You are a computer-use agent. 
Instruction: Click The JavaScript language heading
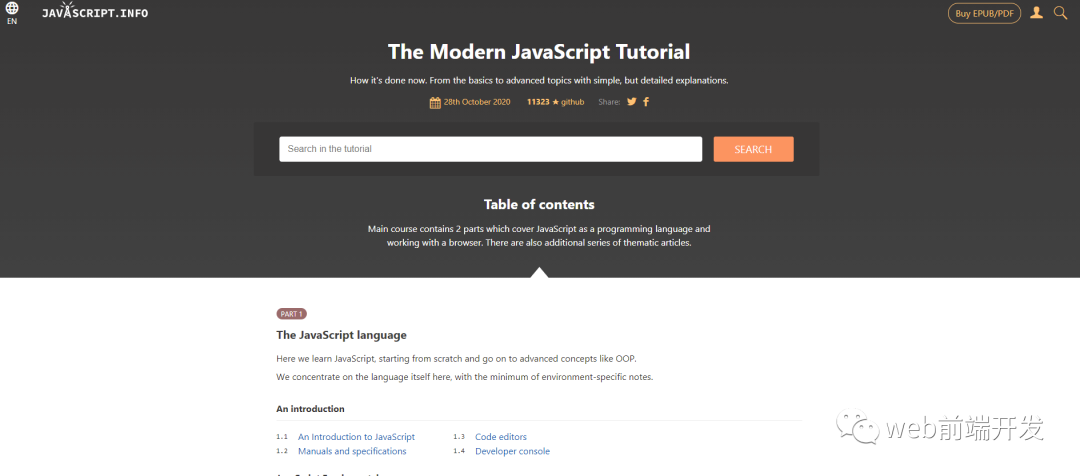[341, 335]
